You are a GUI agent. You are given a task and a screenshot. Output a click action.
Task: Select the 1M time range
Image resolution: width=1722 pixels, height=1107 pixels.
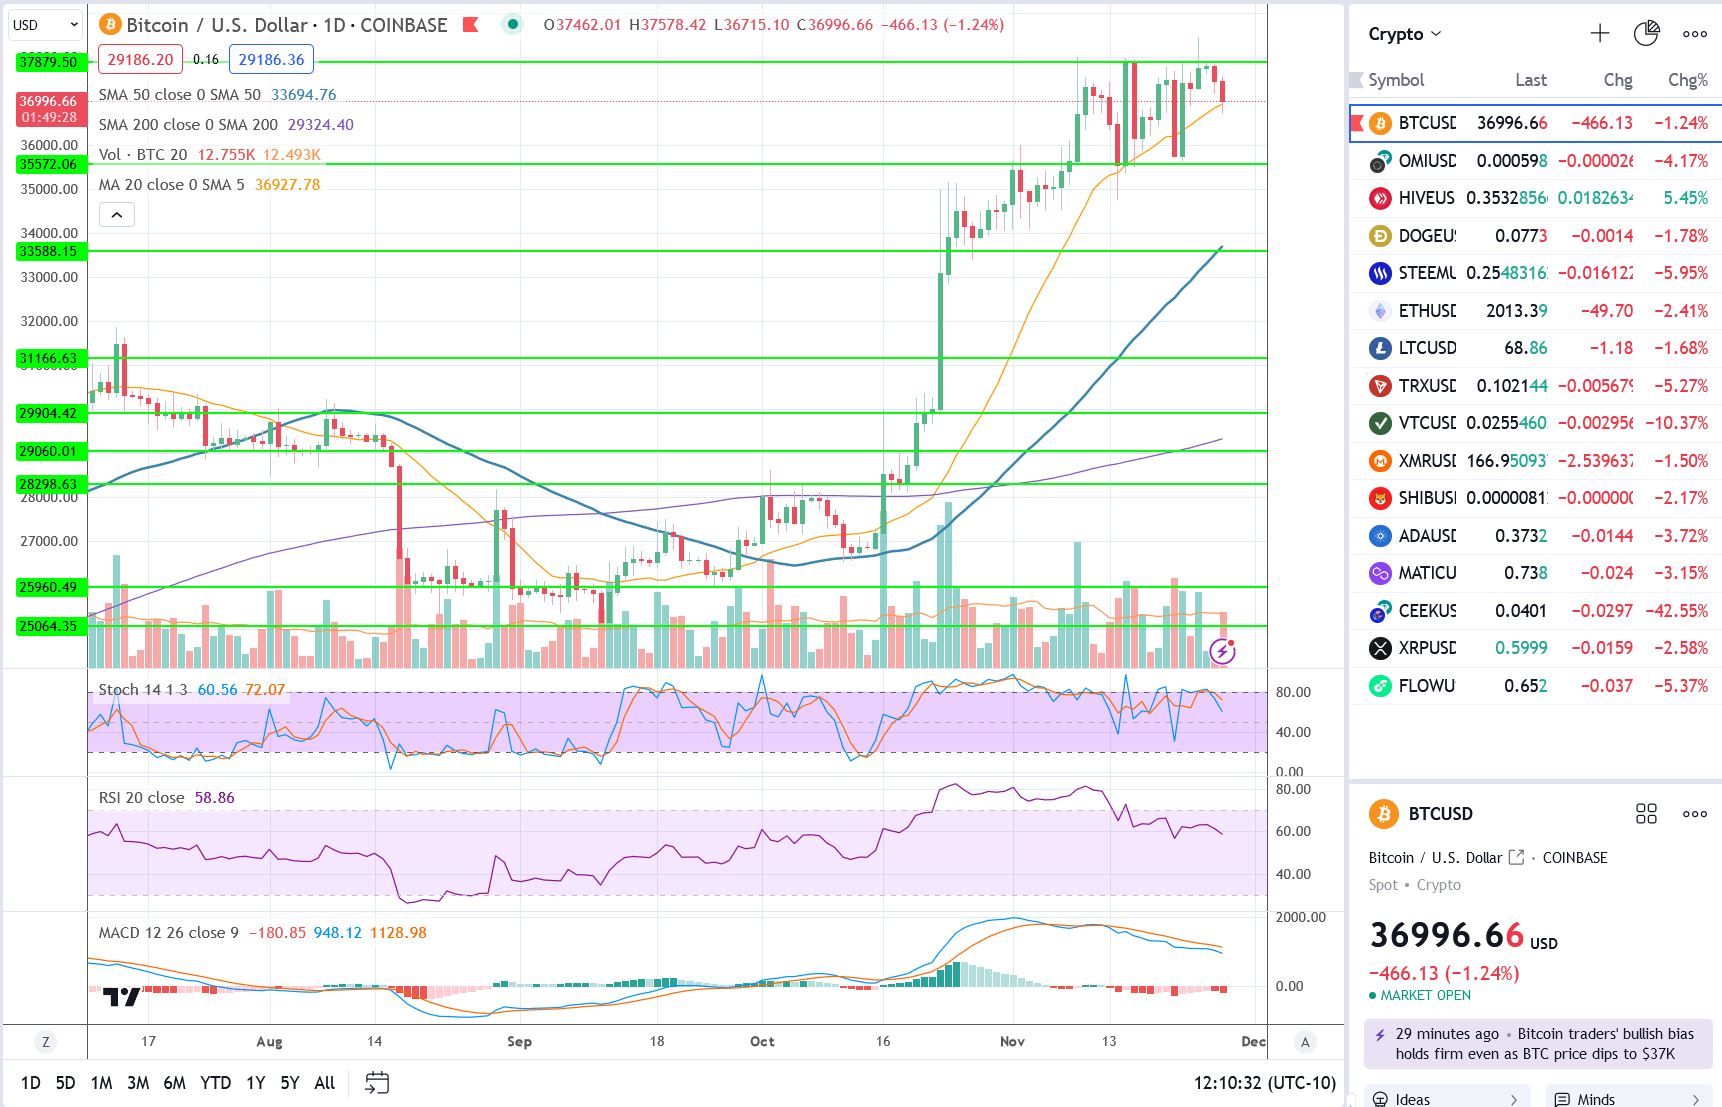[x=101, y=1083]
